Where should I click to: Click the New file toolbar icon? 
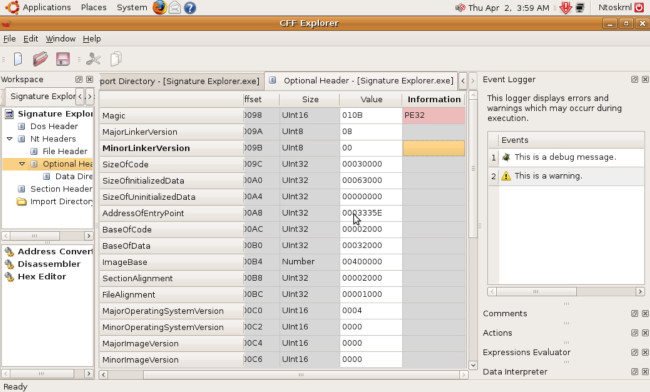tap(18, 59)
